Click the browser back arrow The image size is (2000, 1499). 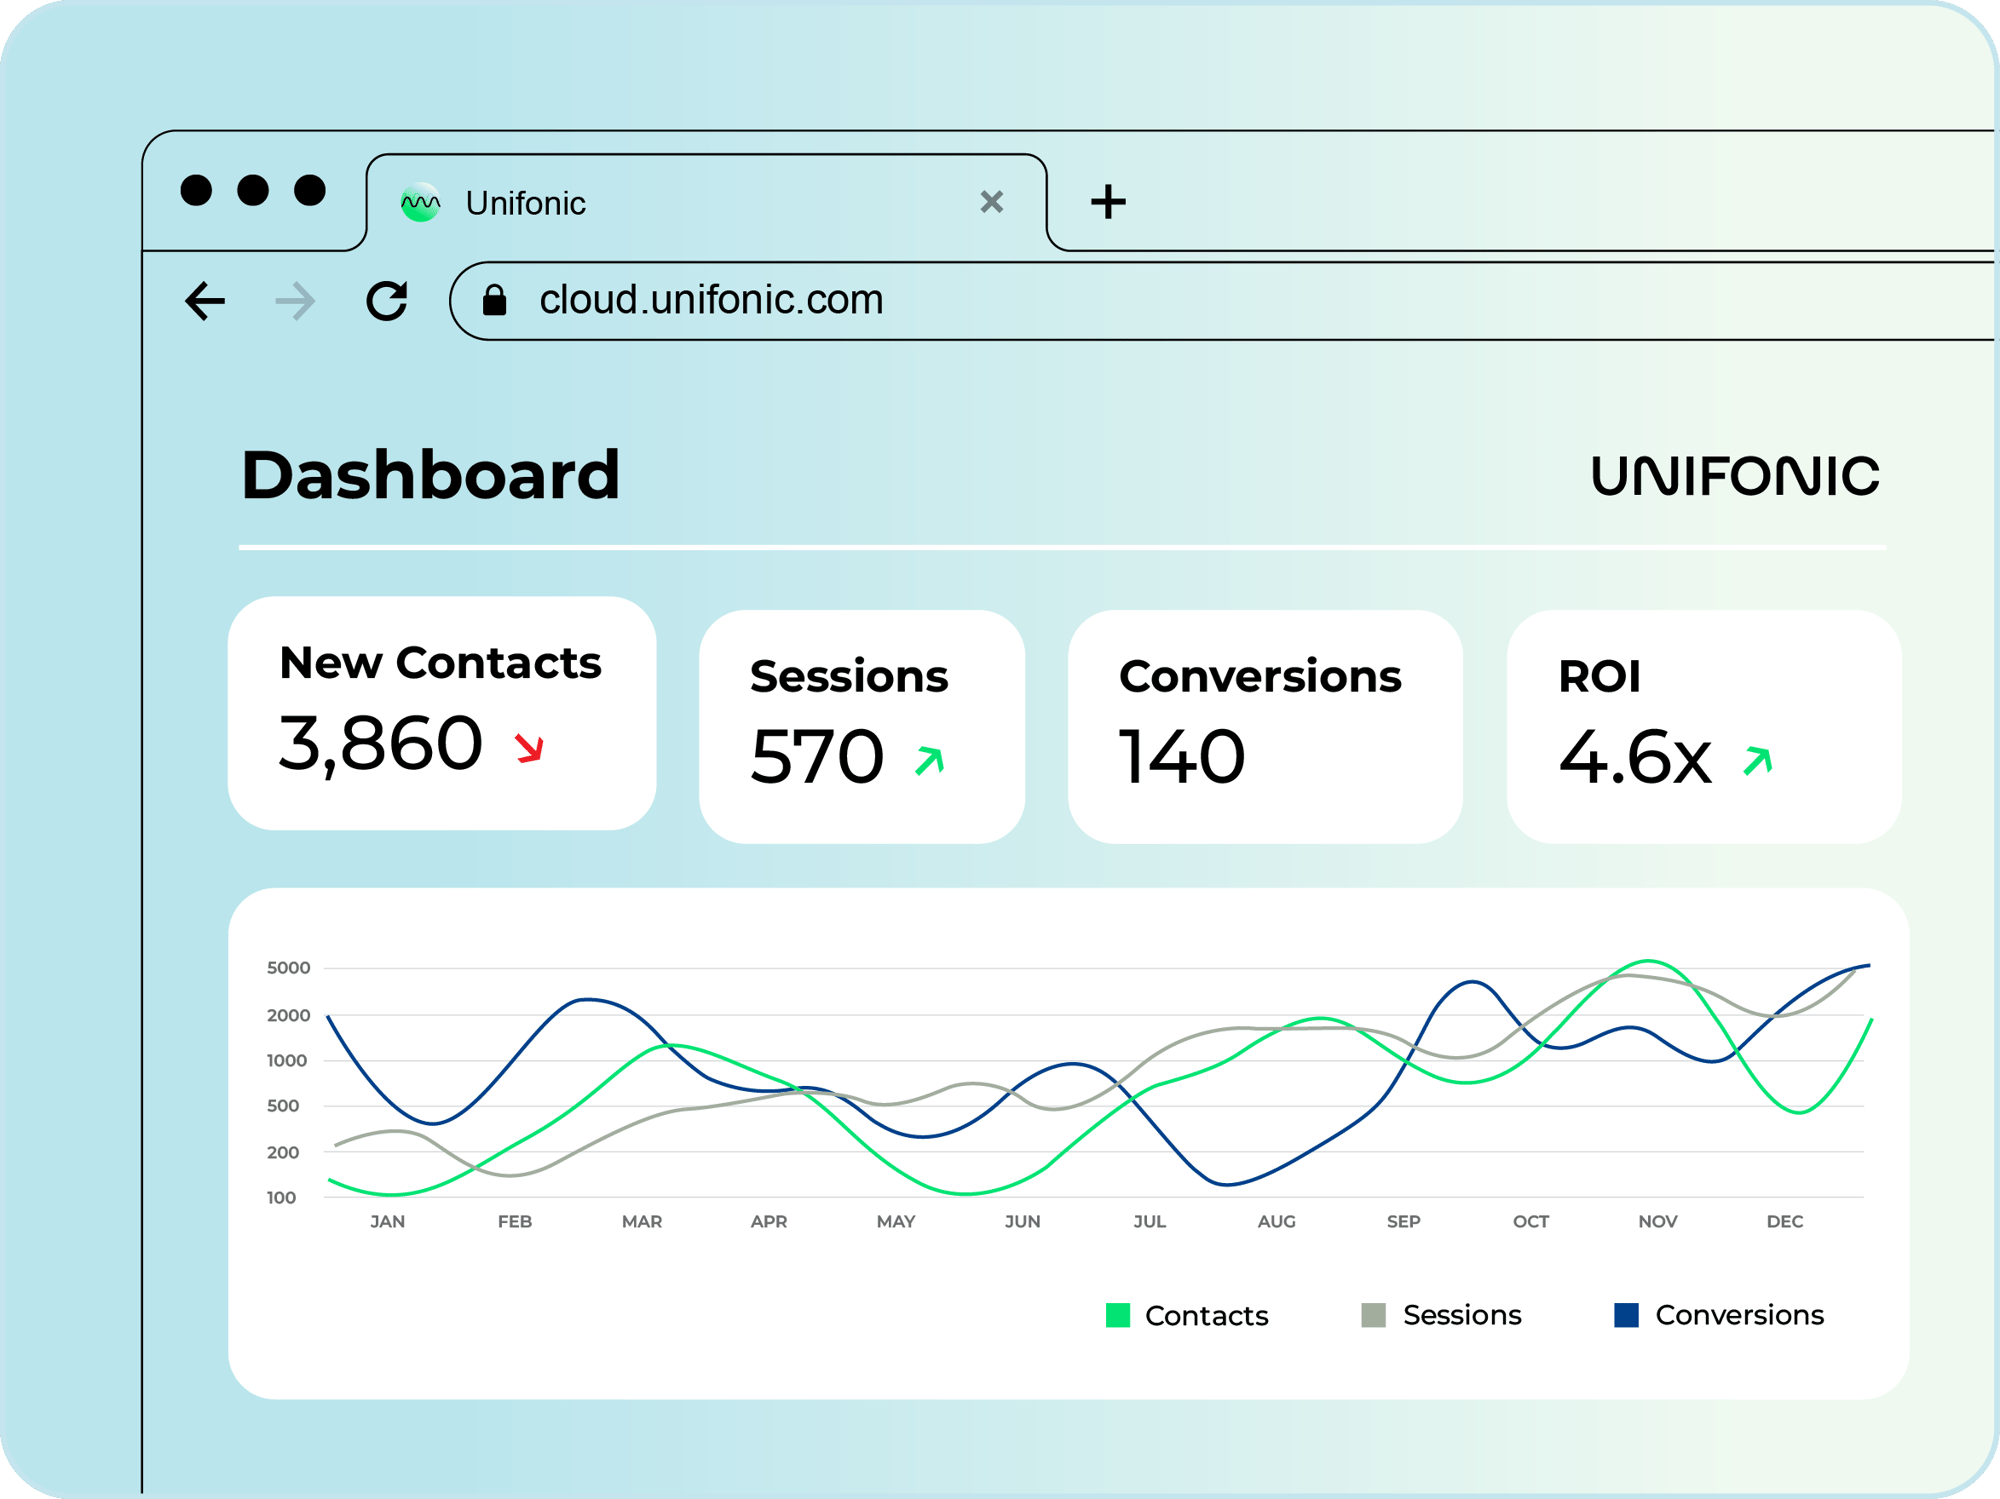pyautogui.click(x=205, y=301)
